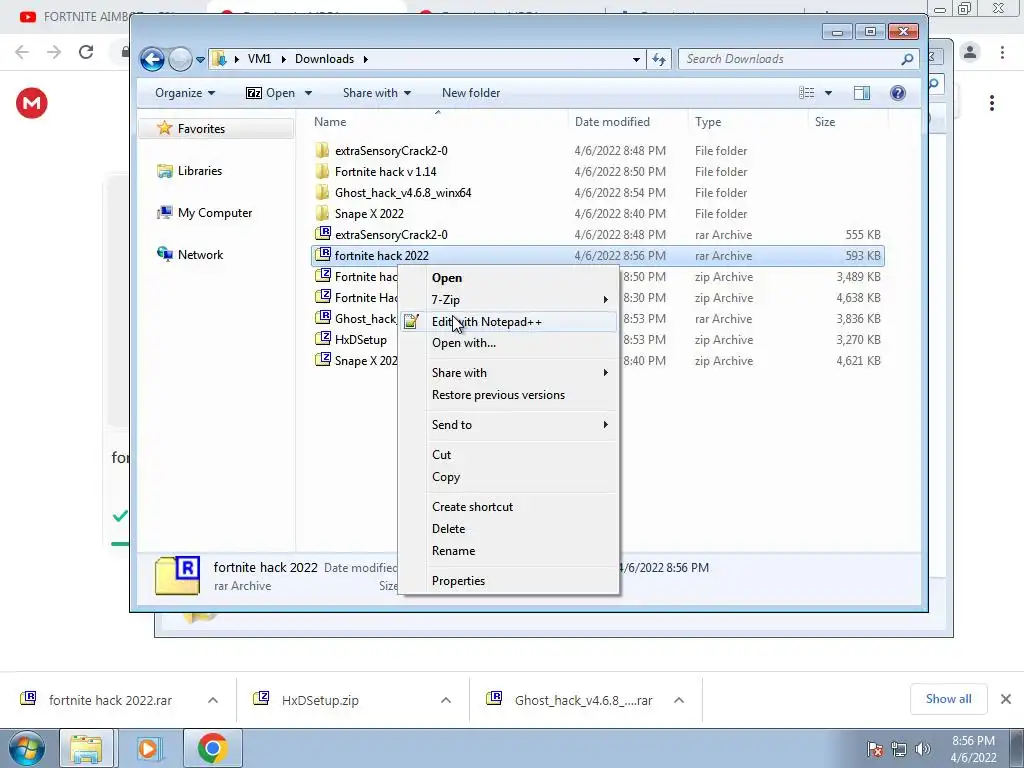Click New folder in the toolbar
This screenshot has width=1024, height=768.
pyautogui.click(x=471, y=93)
